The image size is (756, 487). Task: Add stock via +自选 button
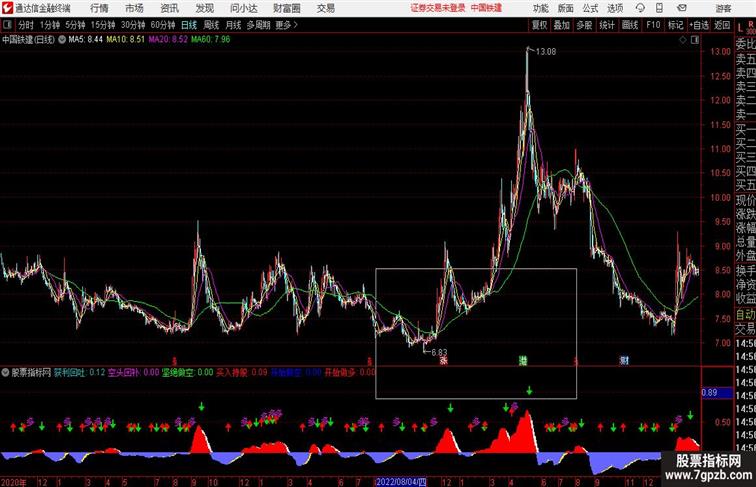click(699, 25)
